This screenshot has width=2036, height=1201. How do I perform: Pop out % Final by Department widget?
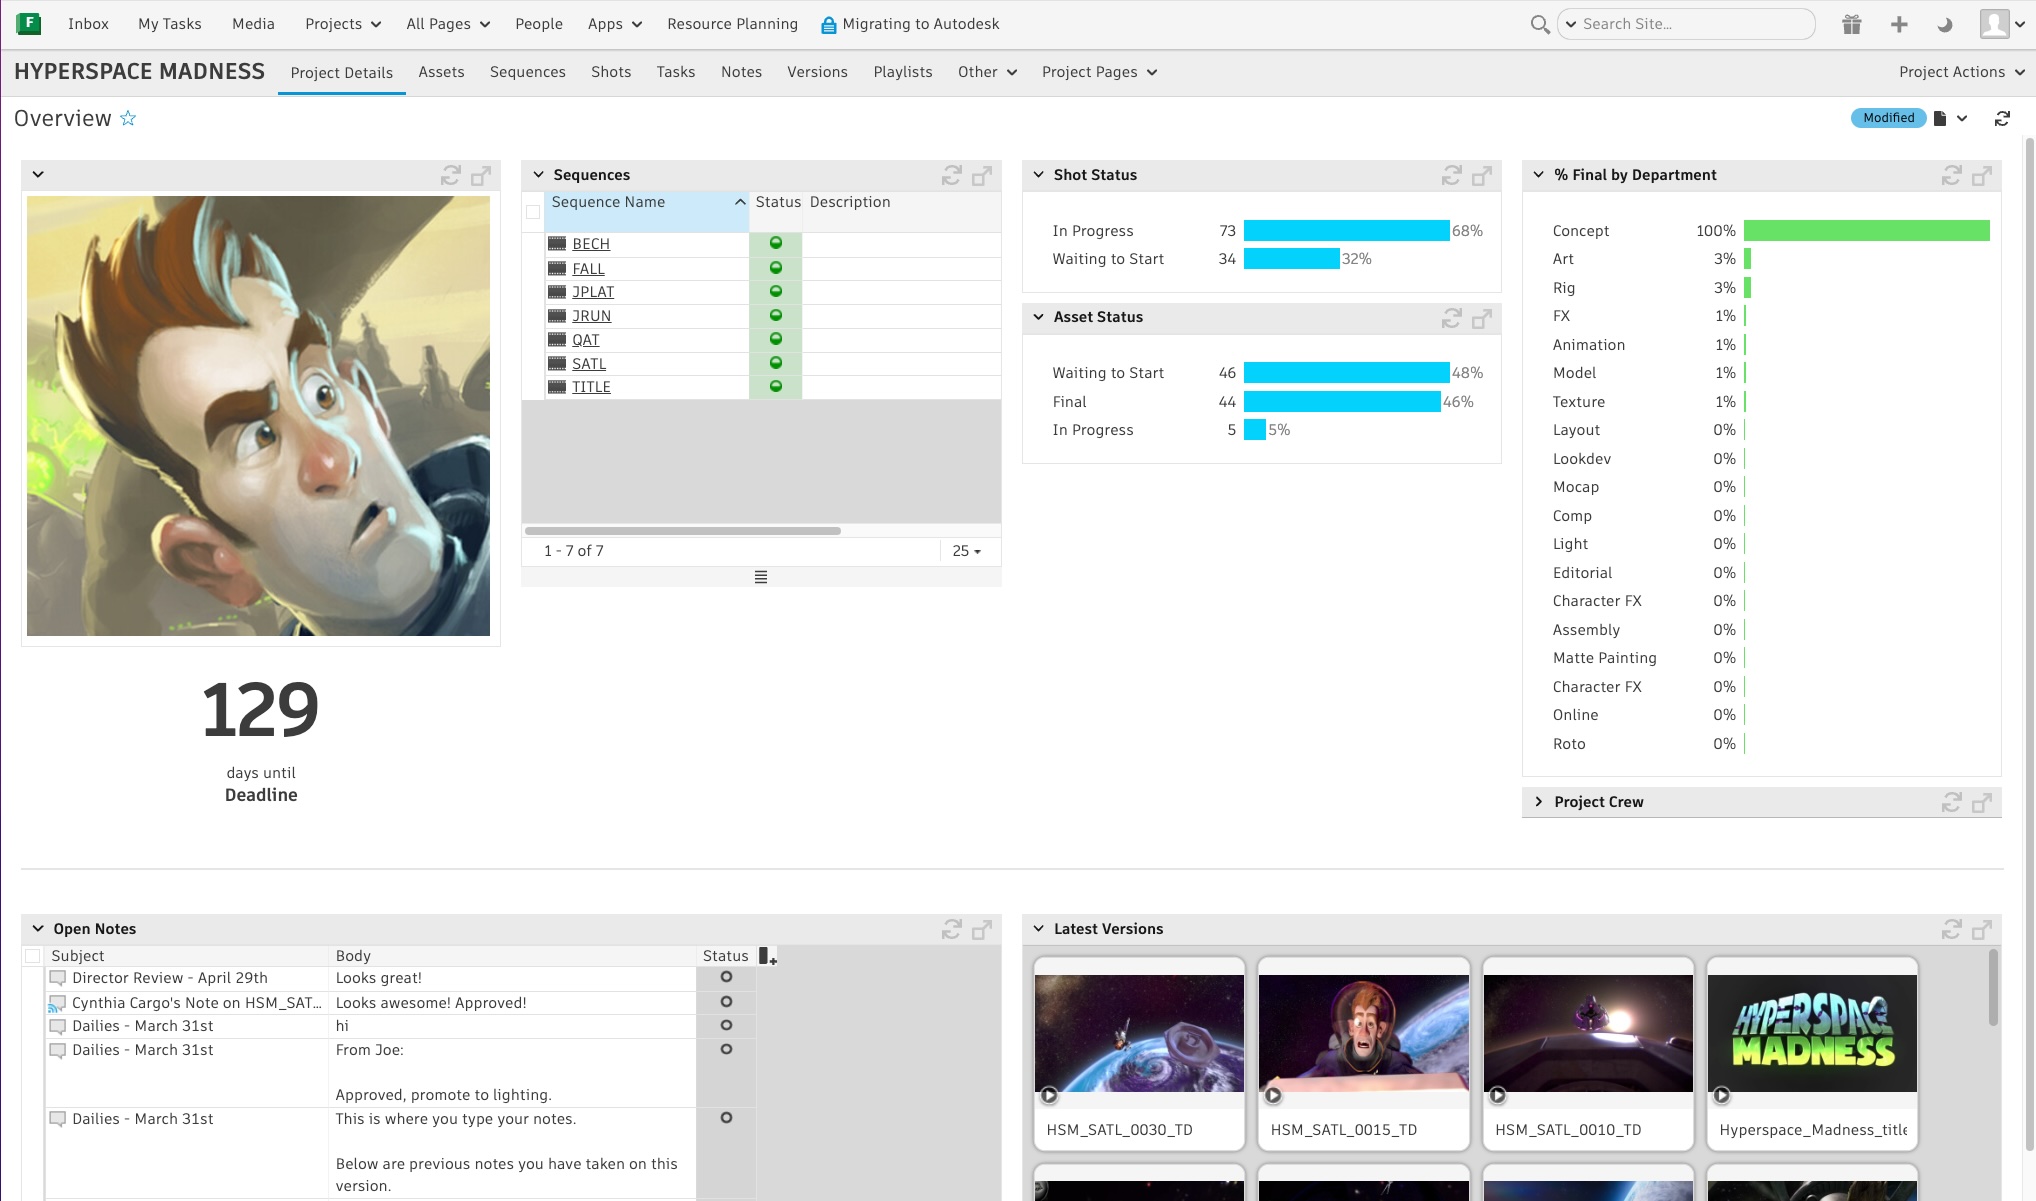click(x=1982, y=175)
